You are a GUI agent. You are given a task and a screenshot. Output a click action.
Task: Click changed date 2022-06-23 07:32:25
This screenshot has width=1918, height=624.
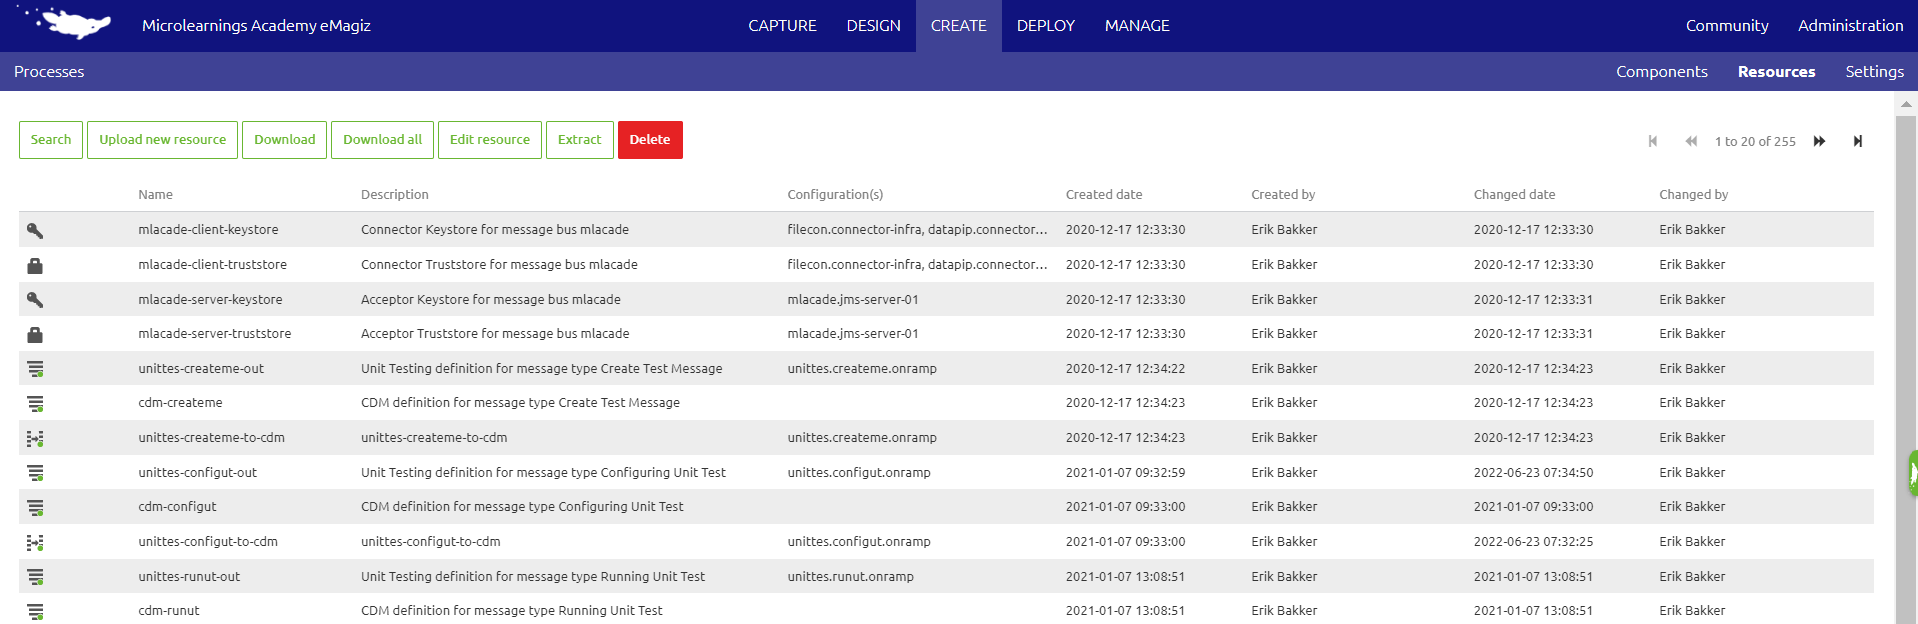pyautogui.click(x=1533, y=542)
